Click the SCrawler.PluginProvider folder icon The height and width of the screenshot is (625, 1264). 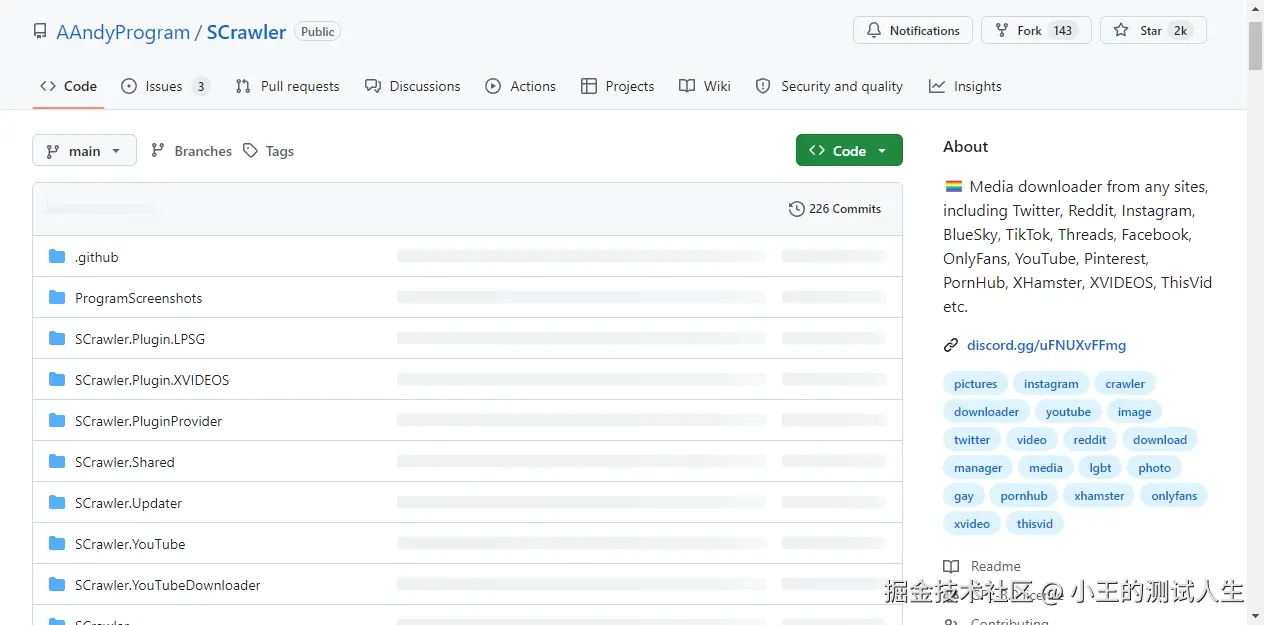pyautogui.click(x=57, y=421)
